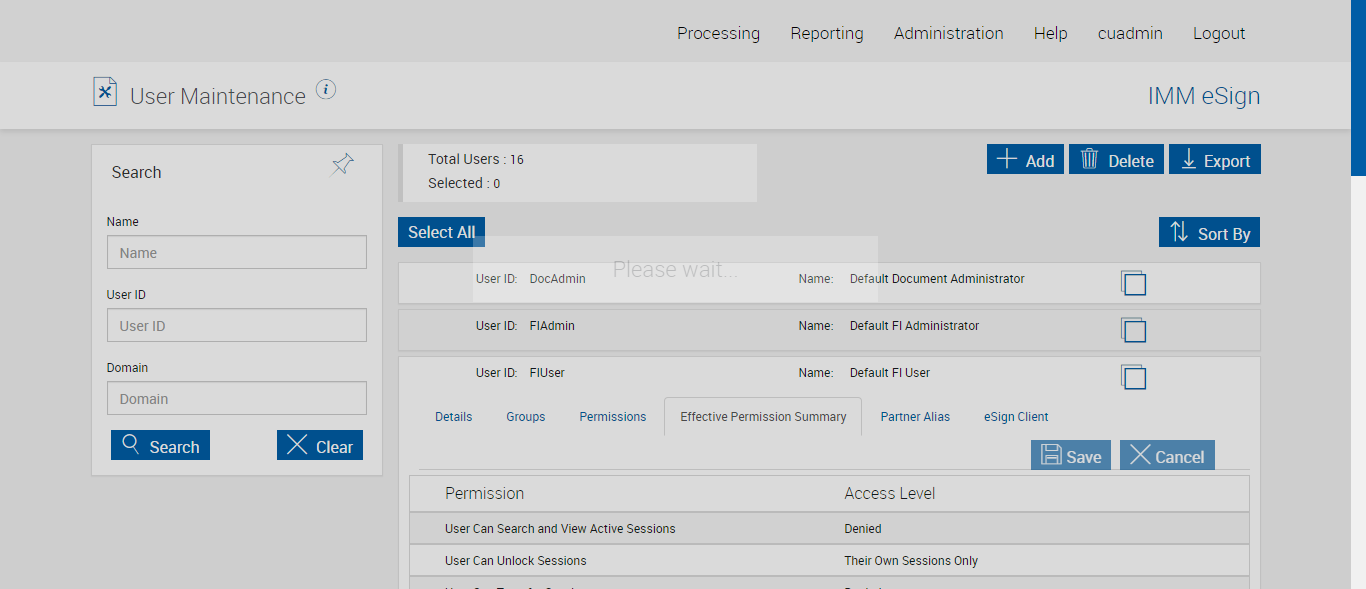Switch to the eSign Client tab

pos(1016,417)
